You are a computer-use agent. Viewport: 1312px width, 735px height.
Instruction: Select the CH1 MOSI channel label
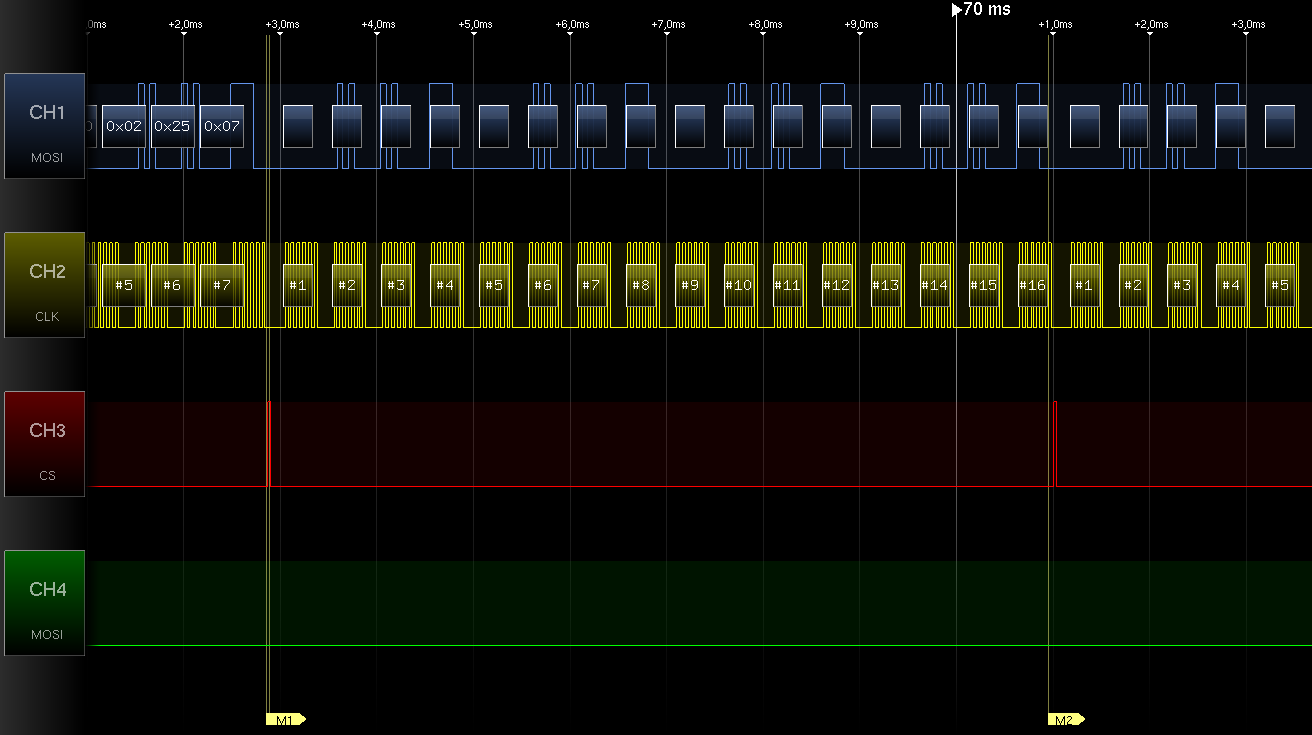[45, 126]
